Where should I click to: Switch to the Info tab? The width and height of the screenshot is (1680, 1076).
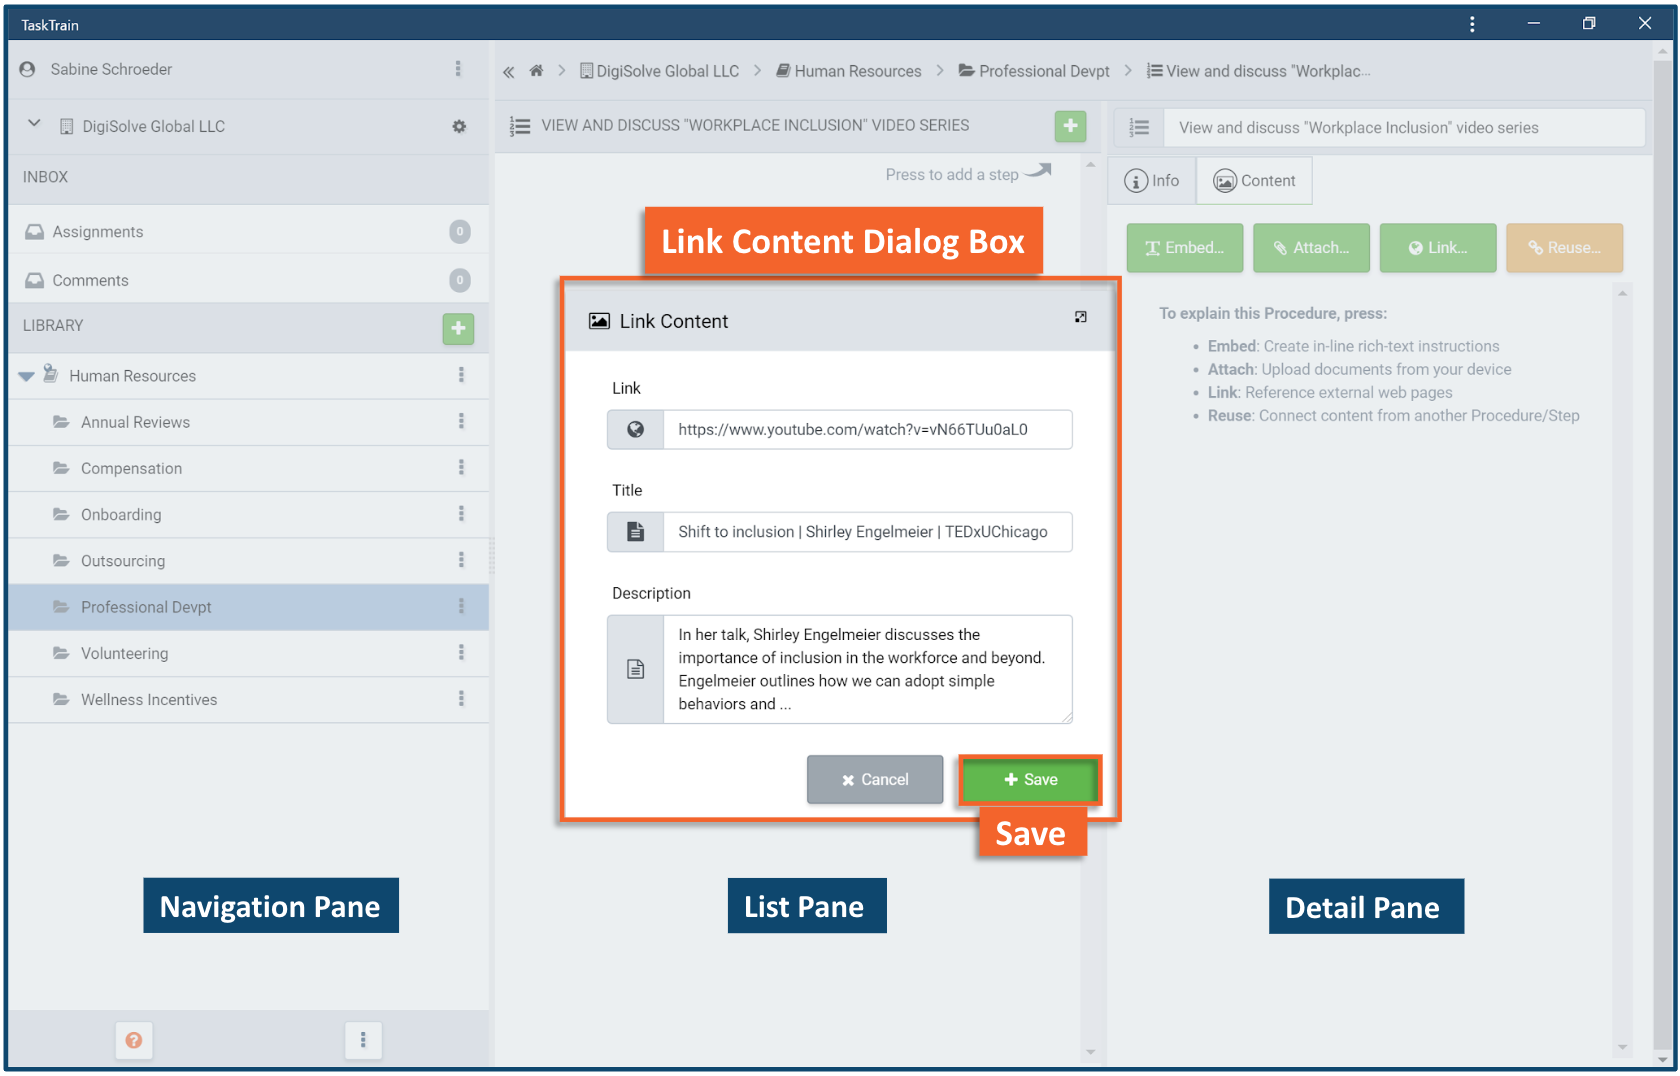click(x=1152, y=181)
